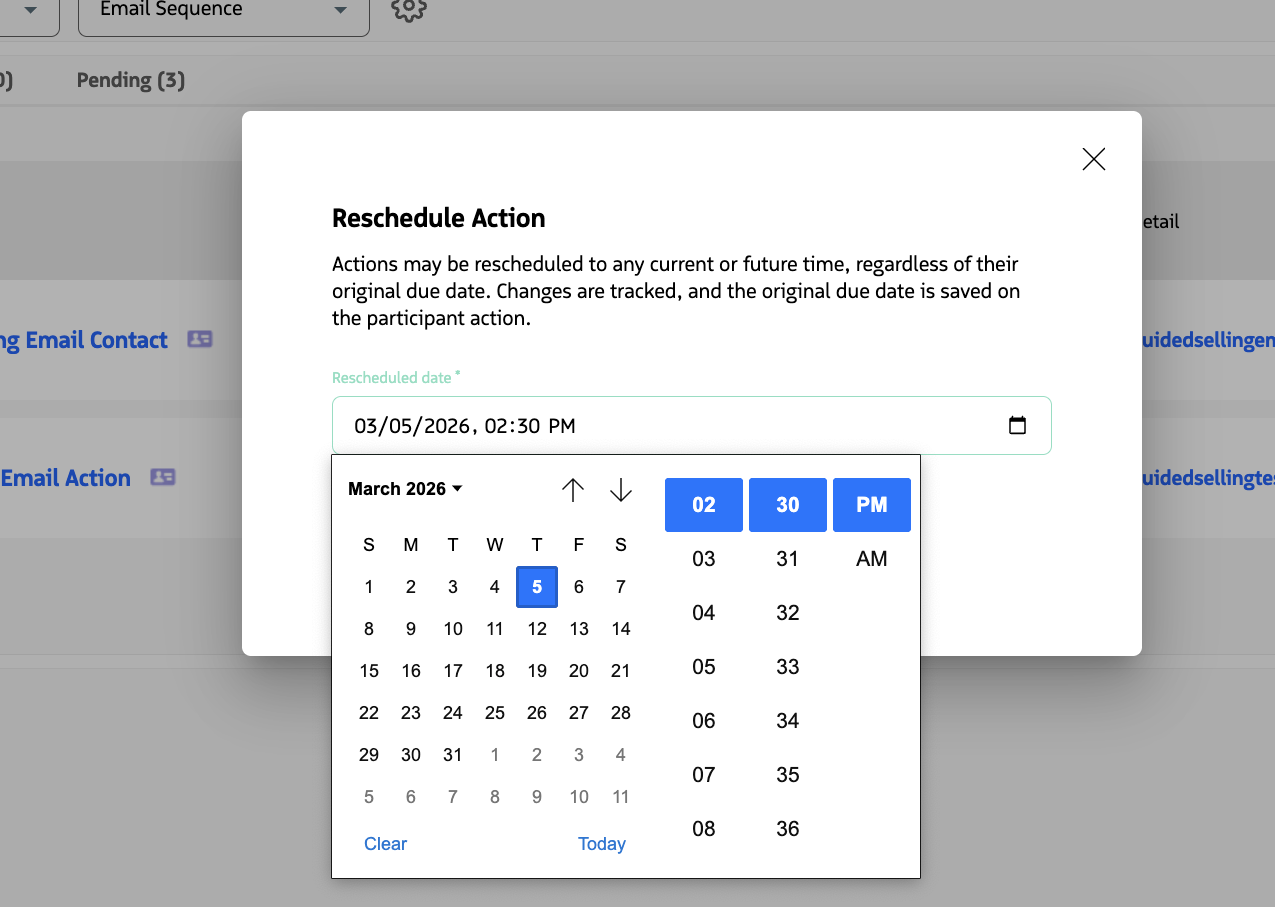Image resolution: width=1275 pixels, height=907 pixels.
Task: Click inside the Rescheduled date input field
Action: 600,425
